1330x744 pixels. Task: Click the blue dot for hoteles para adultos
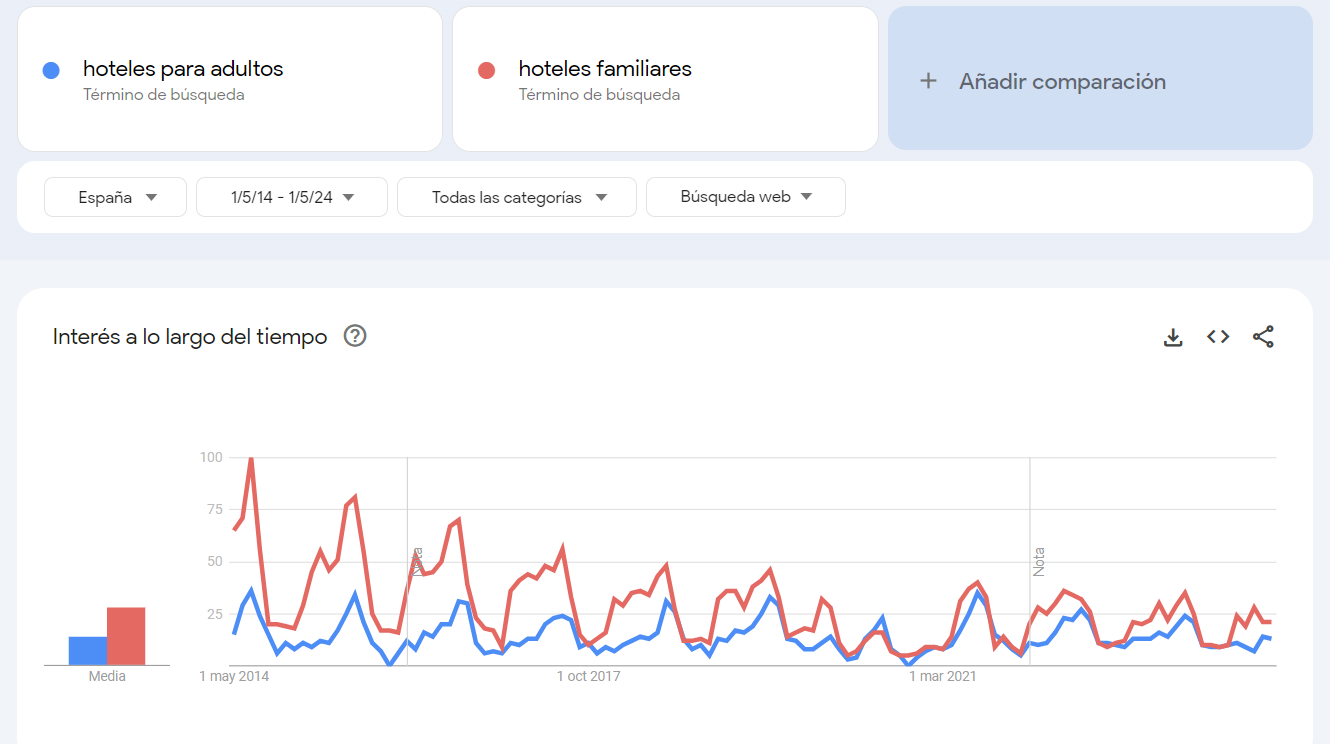pyautogui.click(x=51, y=70)
